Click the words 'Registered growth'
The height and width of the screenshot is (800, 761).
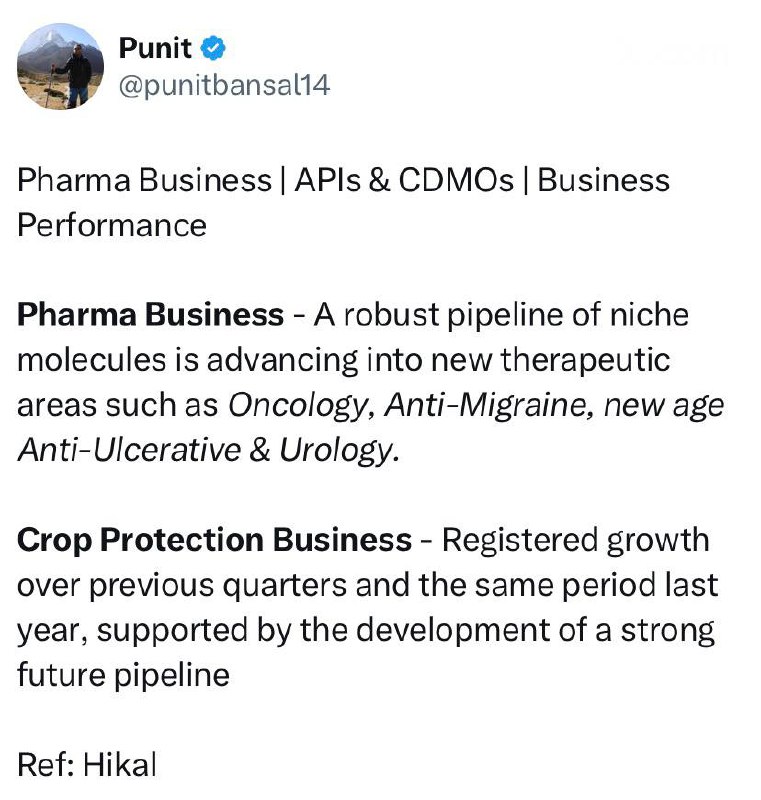575,540
